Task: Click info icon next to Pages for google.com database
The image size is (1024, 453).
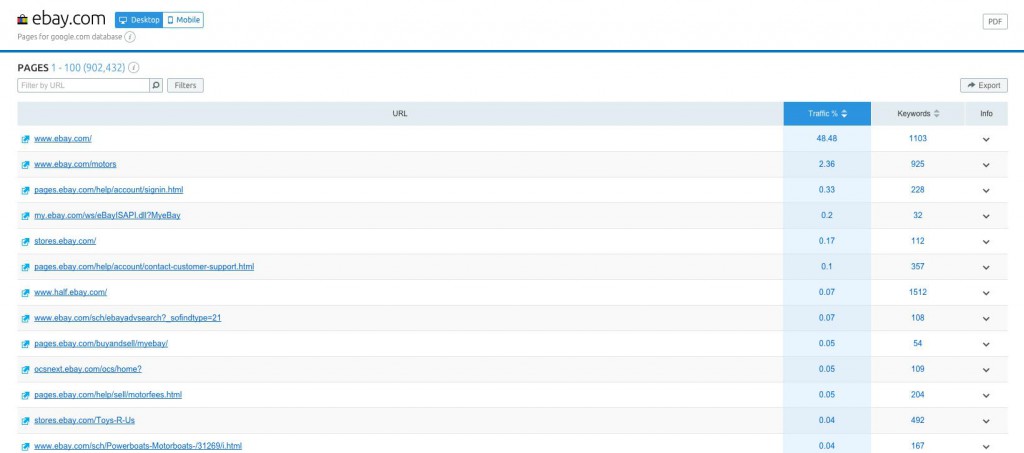Action: pos(130,37)
